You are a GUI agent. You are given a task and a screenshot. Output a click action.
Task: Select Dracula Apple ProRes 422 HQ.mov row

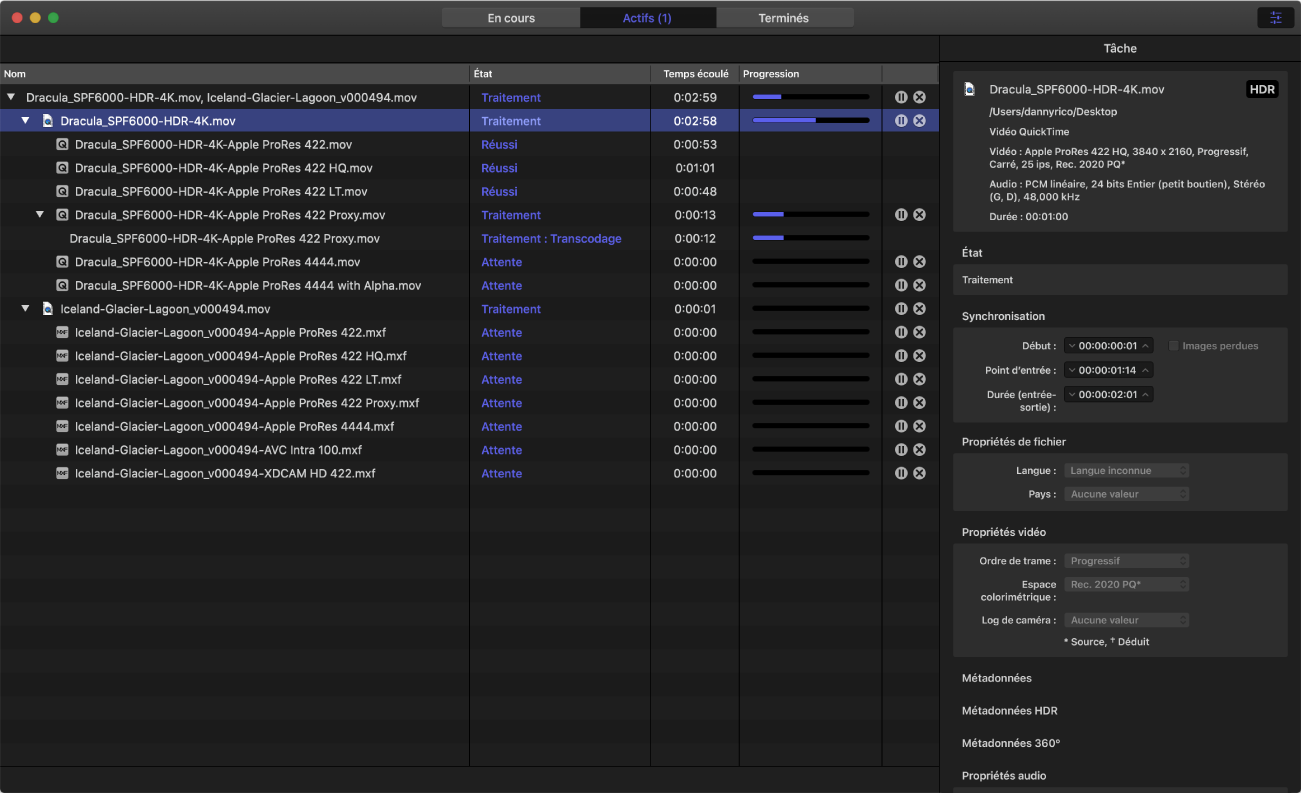pos(470,168)
